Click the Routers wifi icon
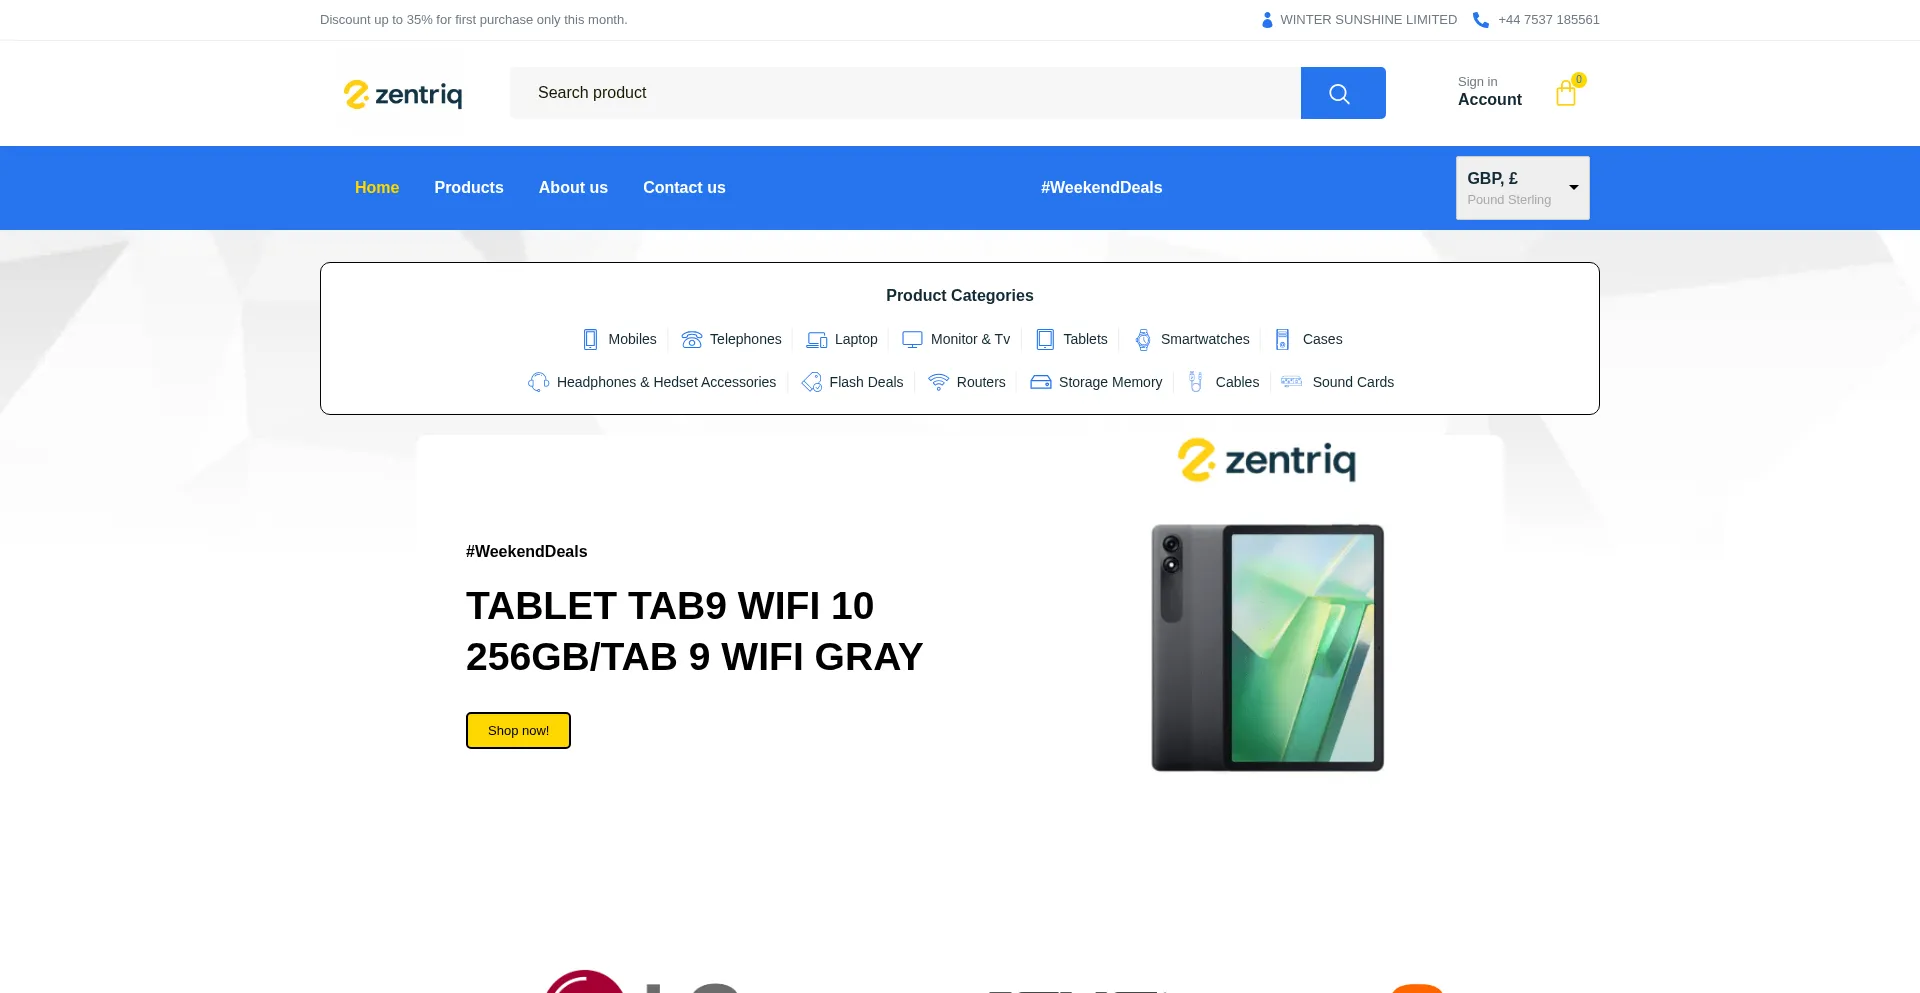The width and height of the screenshot is (1920, 993). (x=938, y=382)
